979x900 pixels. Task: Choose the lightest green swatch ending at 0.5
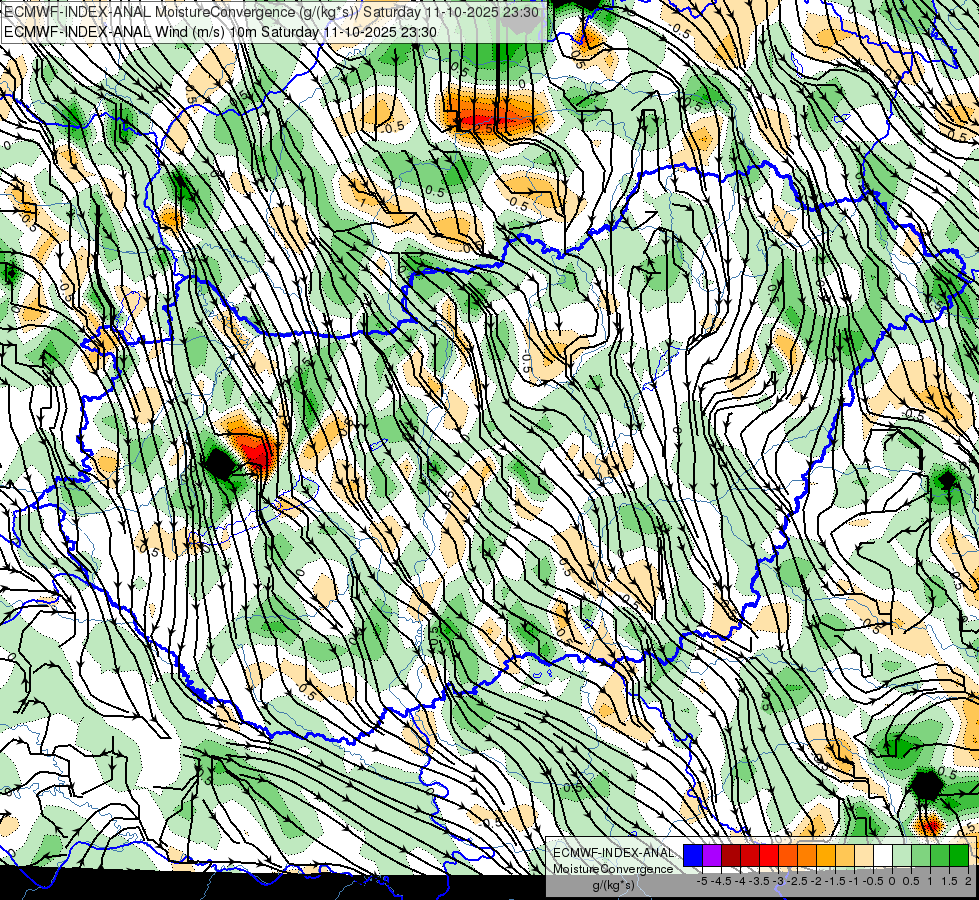[x=902, y=855]
